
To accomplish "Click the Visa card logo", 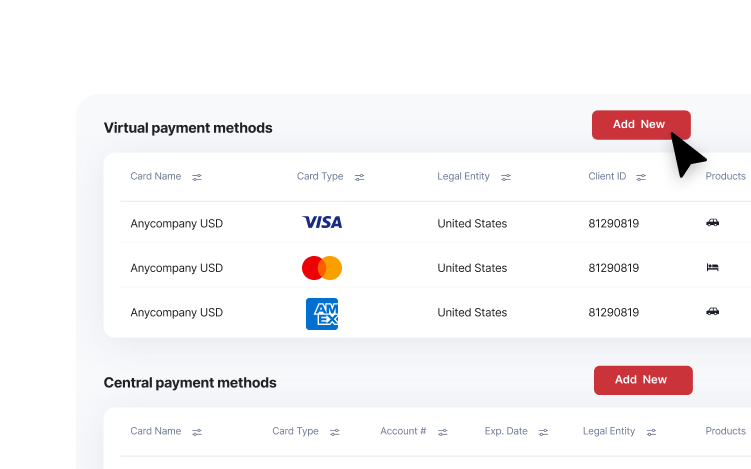I will tap(322, 222).
